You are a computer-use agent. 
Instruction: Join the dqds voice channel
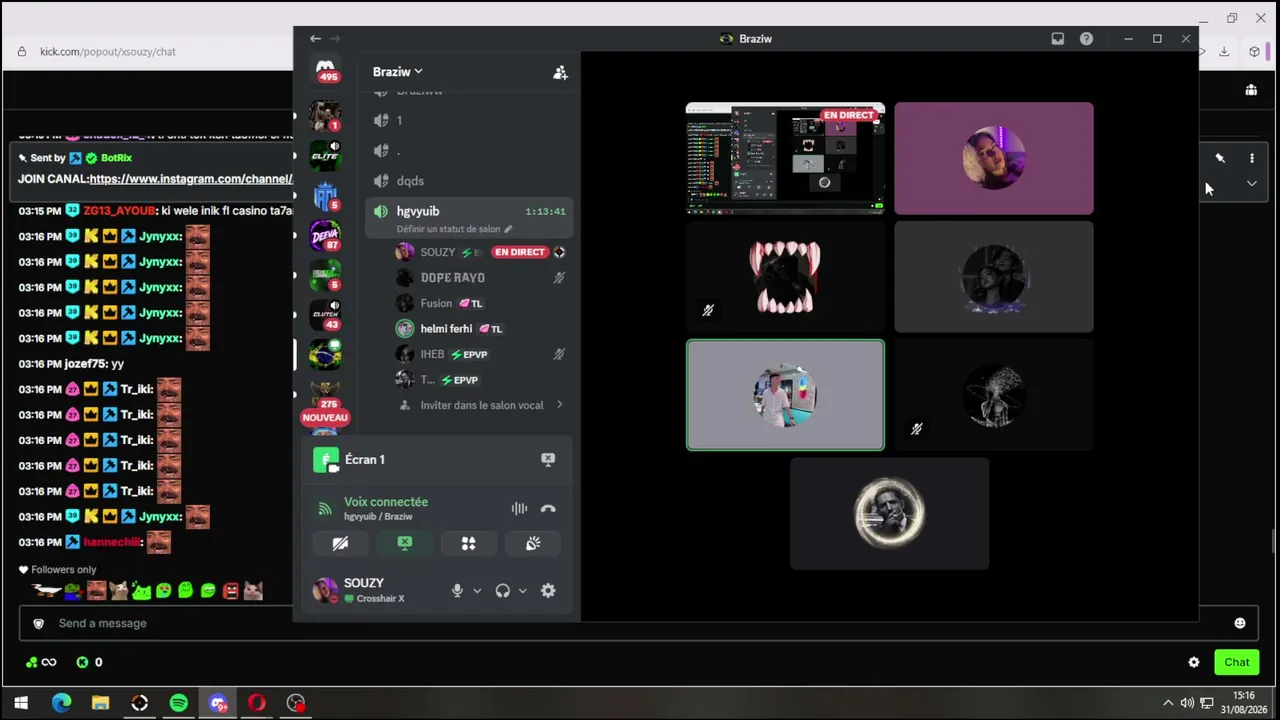(x=469, y=181)
